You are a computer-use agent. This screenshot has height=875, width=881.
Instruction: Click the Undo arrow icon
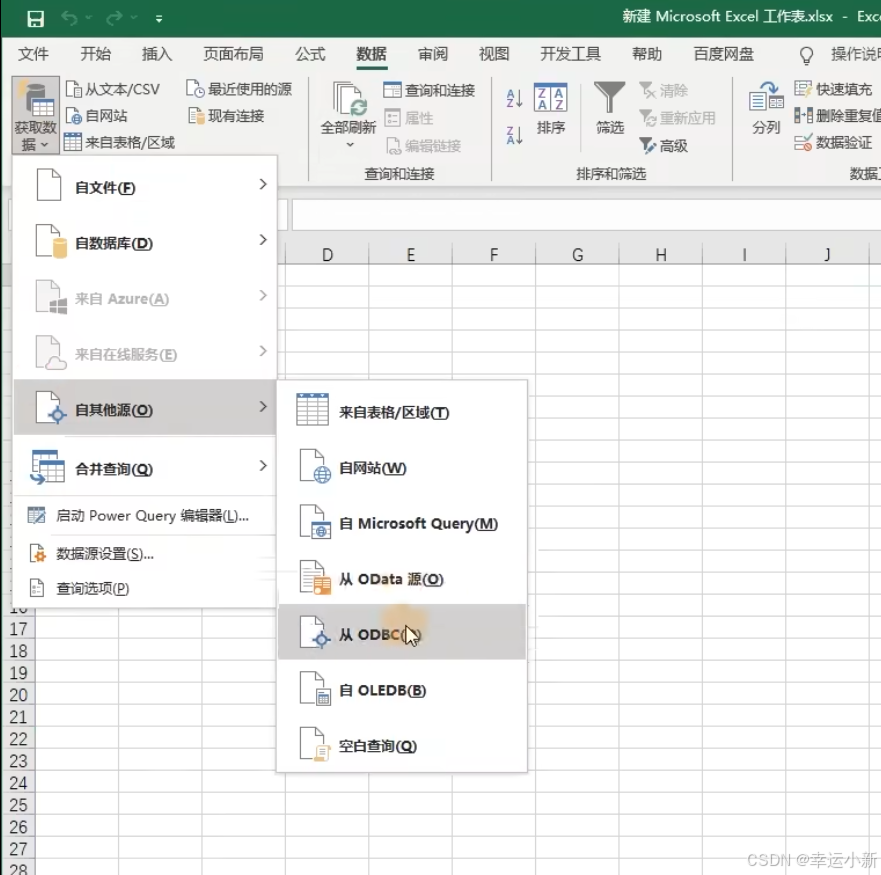click(x=70, y=19)
